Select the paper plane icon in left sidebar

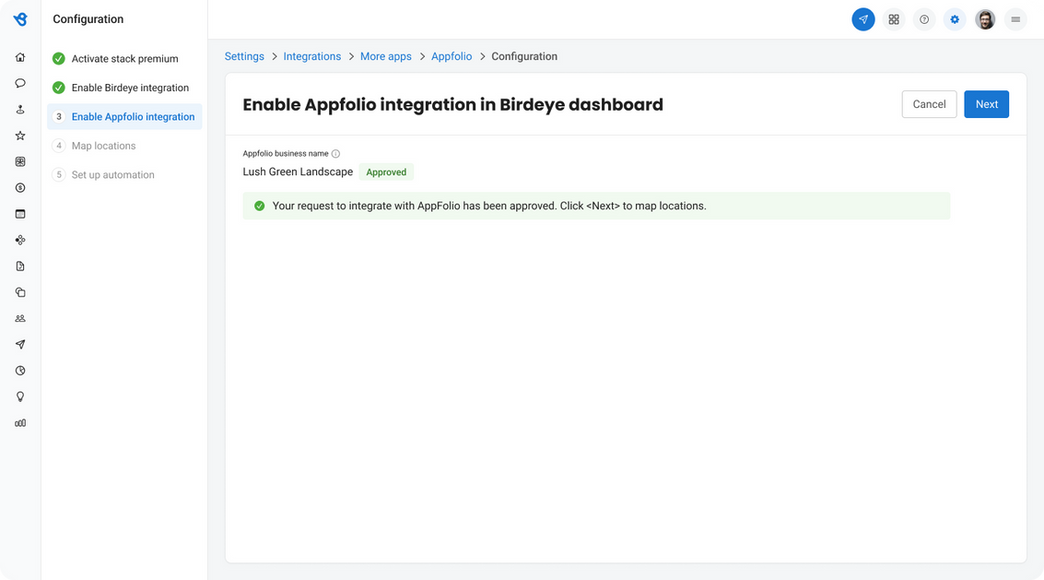click(x=20, y=344)
